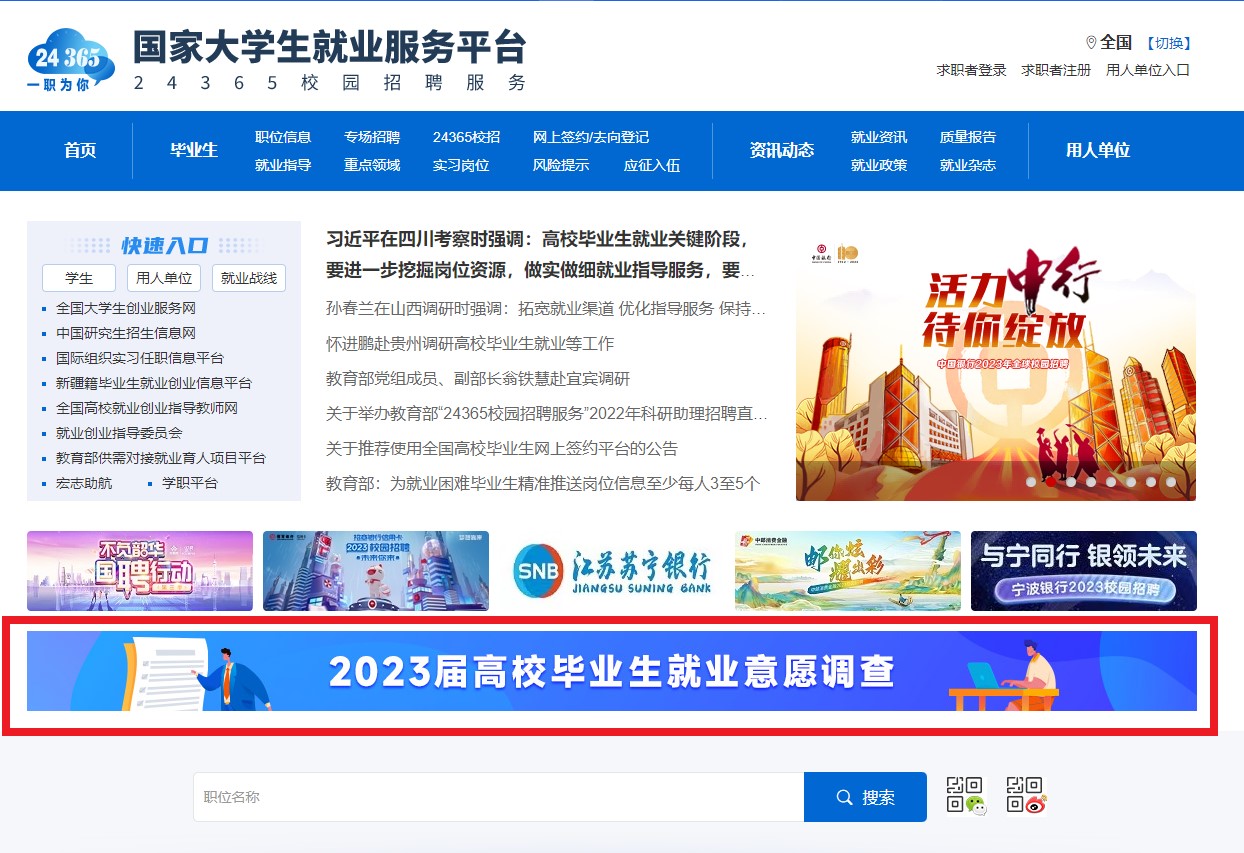Click the 求职者登录 link
The width and height of the screenshot is (1244, 853).
tap(971, 70)
